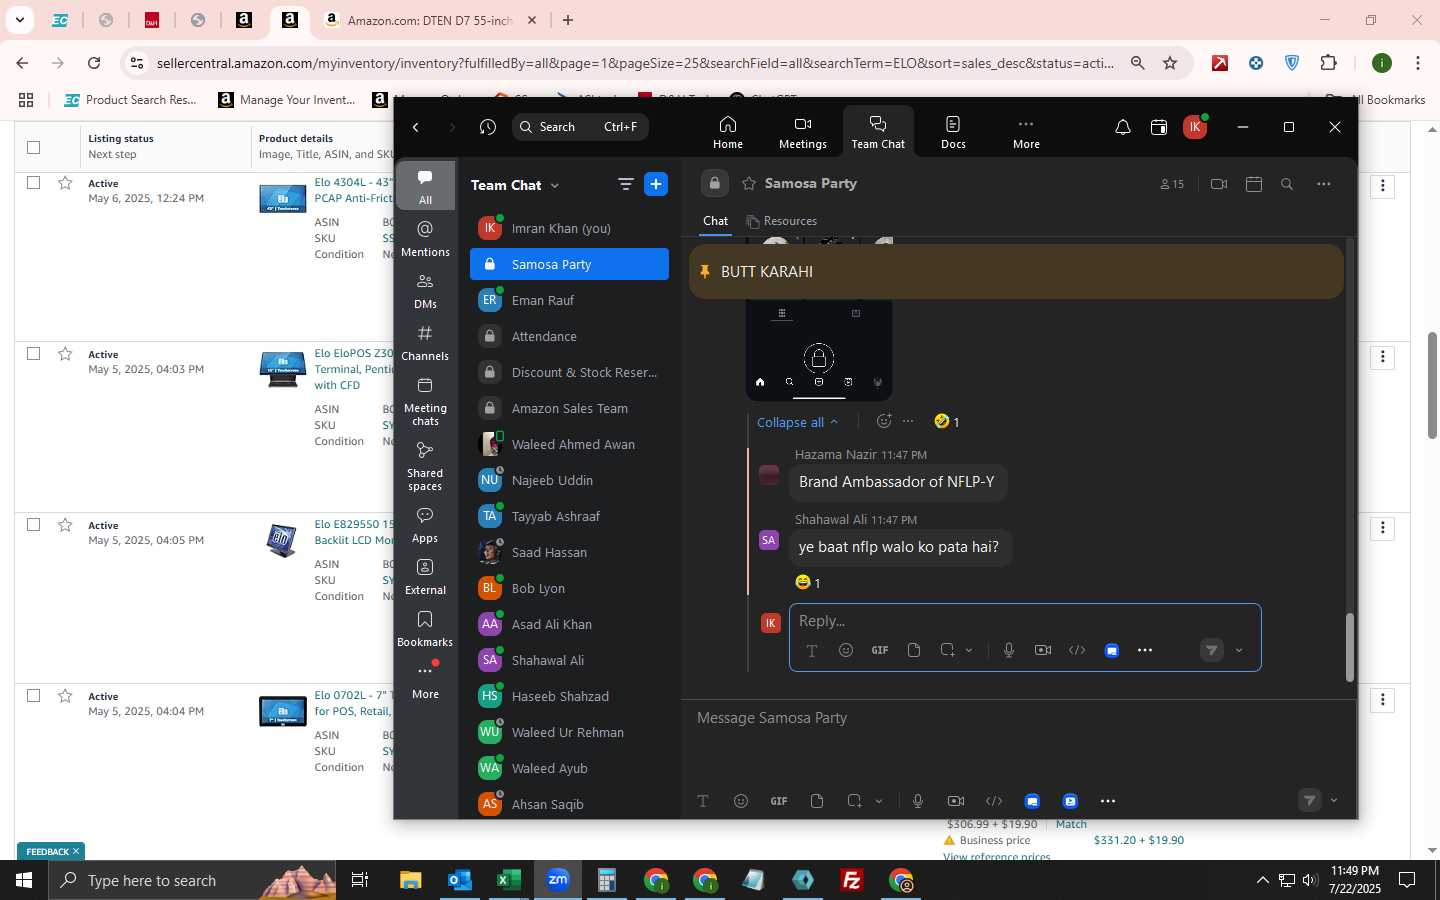Go back with Zoom's back arrow

[416, 127]
